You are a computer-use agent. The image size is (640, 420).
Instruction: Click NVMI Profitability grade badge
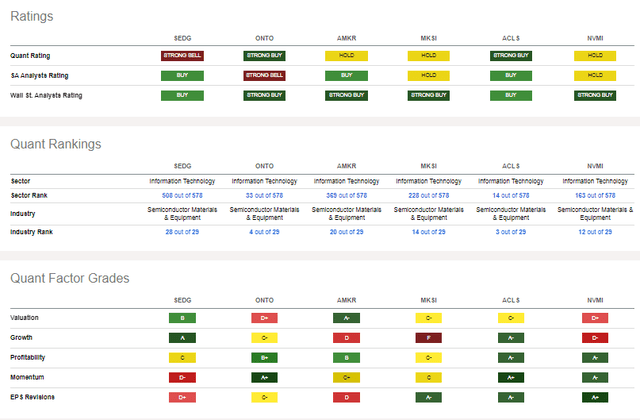tap(595, 358)
